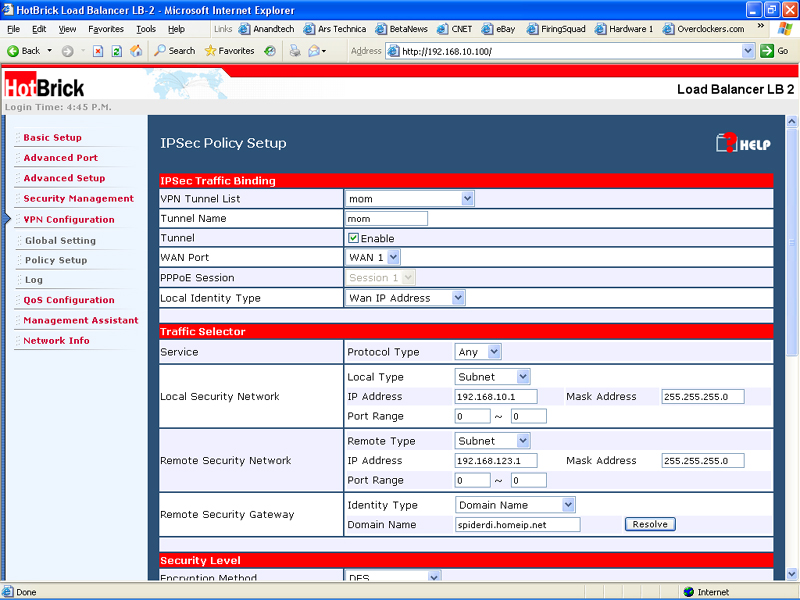The image size is (800, 600).
Task: Open the Protocol Type dropdown
Action: coord(493,352)
